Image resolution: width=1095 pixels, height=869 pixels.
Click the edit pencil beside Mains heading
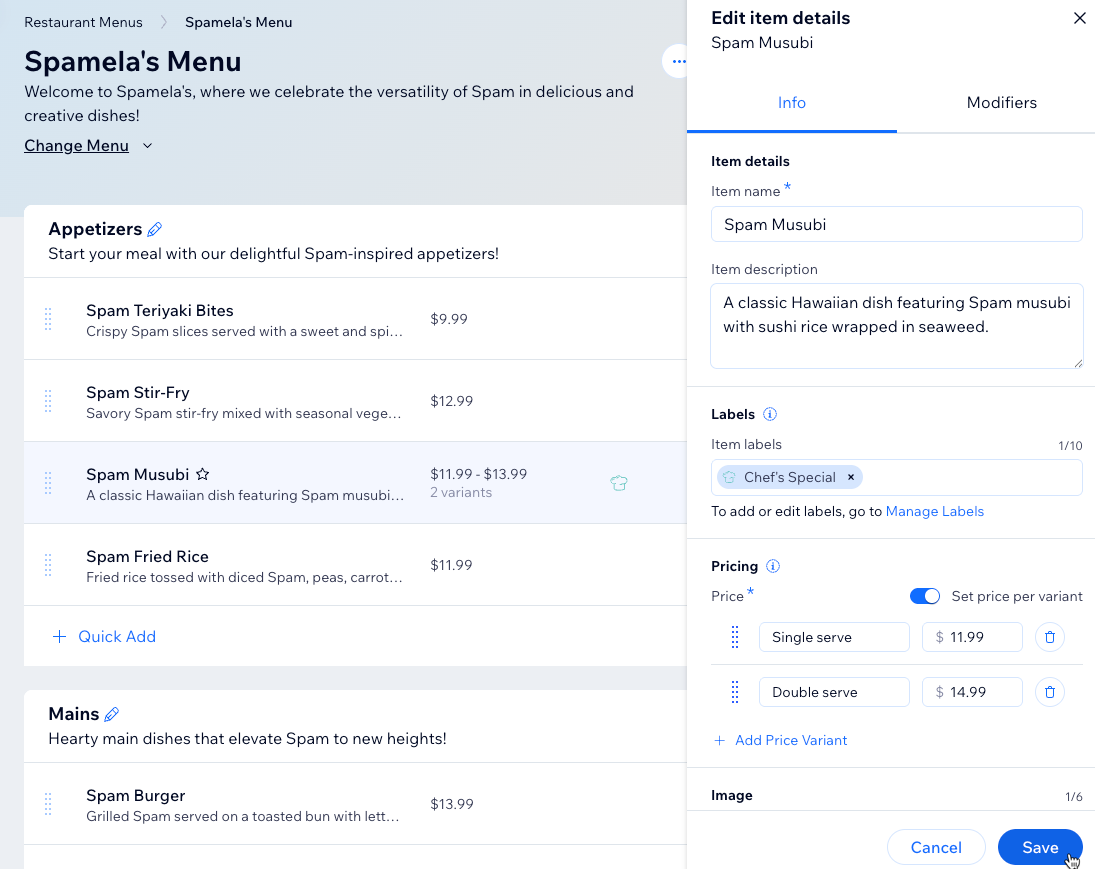coord(112,714)
